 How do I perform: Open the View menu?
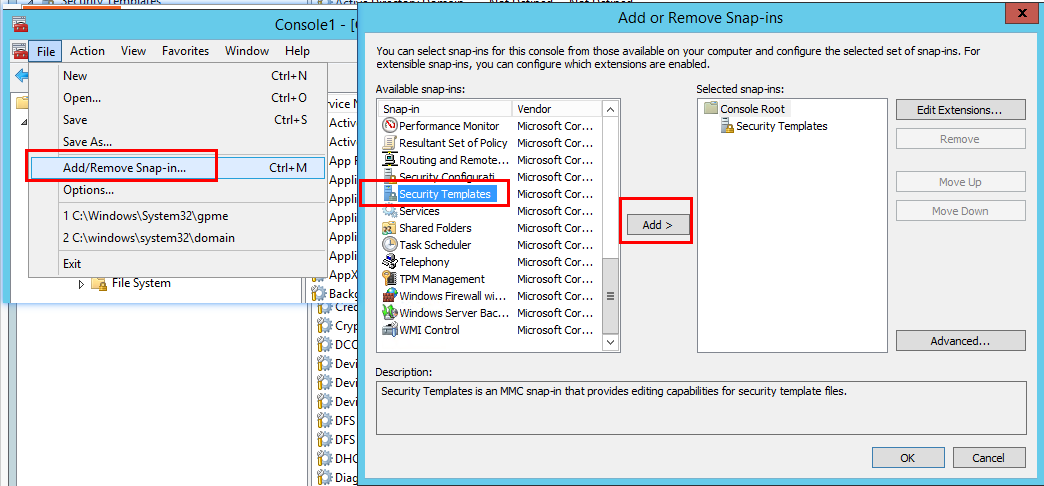pos(133,51)
